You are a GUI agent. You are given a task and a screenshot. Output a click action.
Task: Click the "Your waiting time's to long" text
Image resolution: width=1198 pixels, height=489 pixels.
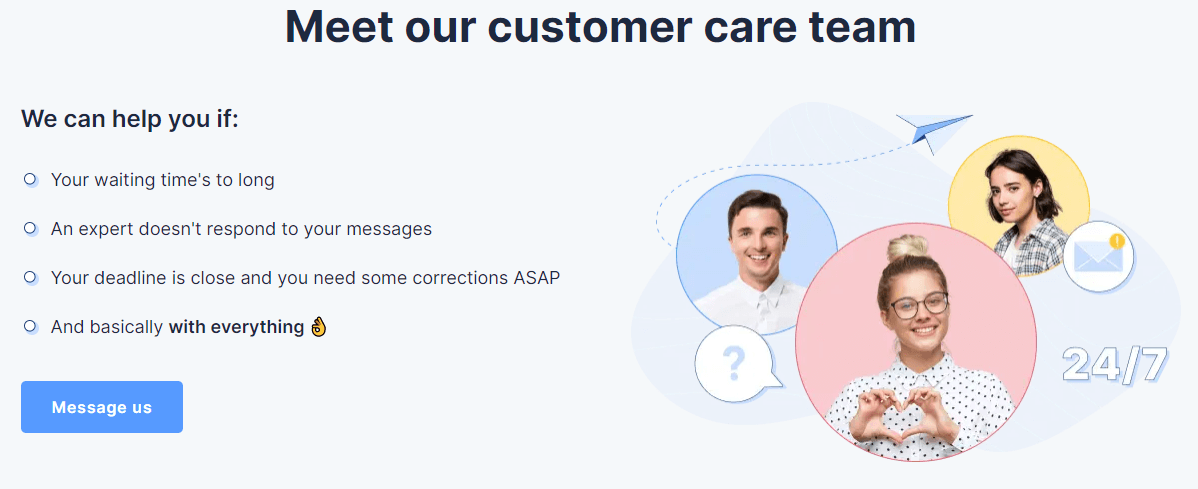[163, 180]
